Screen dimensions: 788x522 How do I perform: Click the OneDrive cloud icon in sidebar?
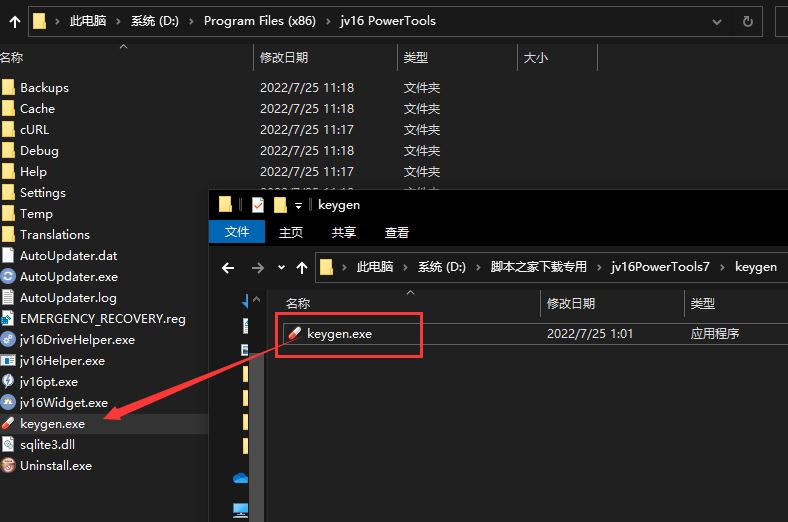241,478
